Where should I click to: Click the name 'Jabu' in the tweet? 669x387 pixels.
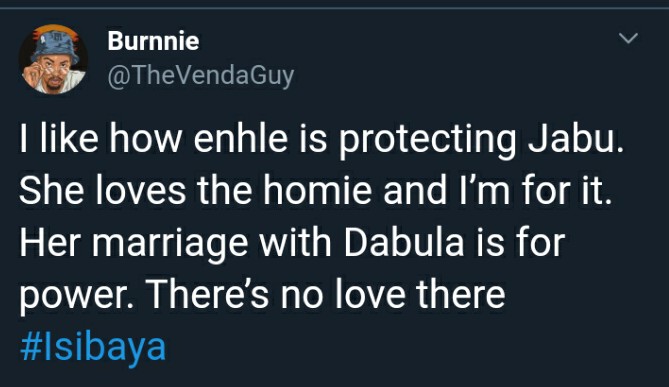[x=576, y=139]
